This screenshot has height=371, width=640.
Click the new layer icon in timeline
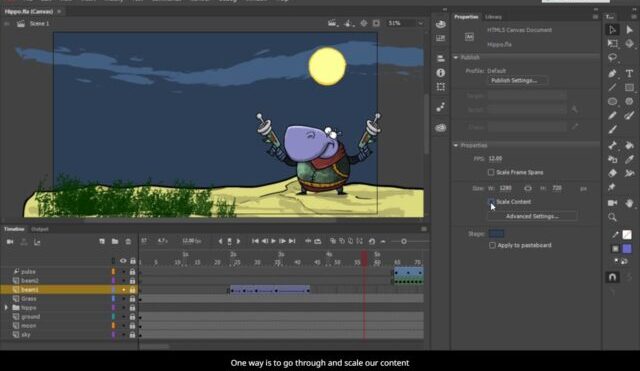(x=102, y=242)
